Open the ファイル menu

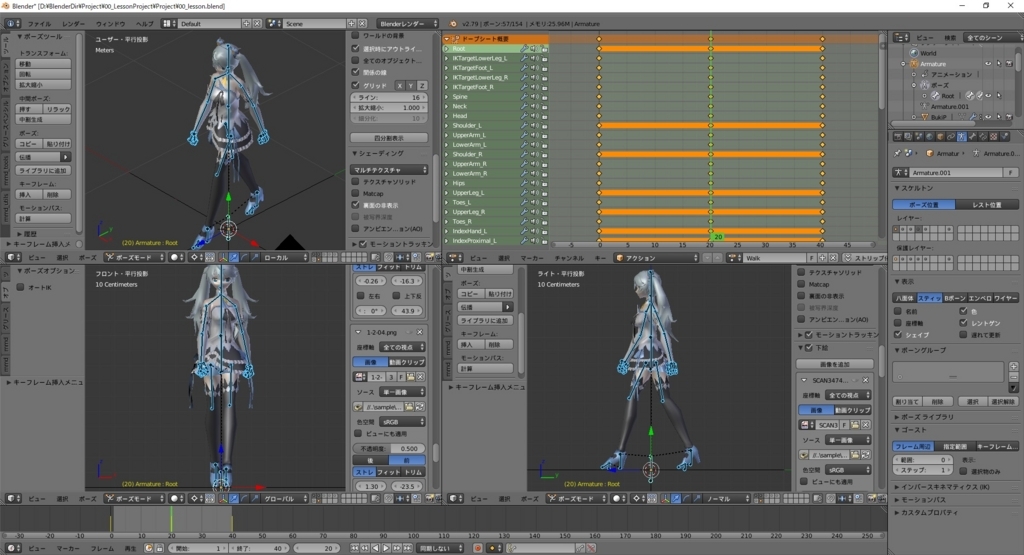(x=39, y=23)
